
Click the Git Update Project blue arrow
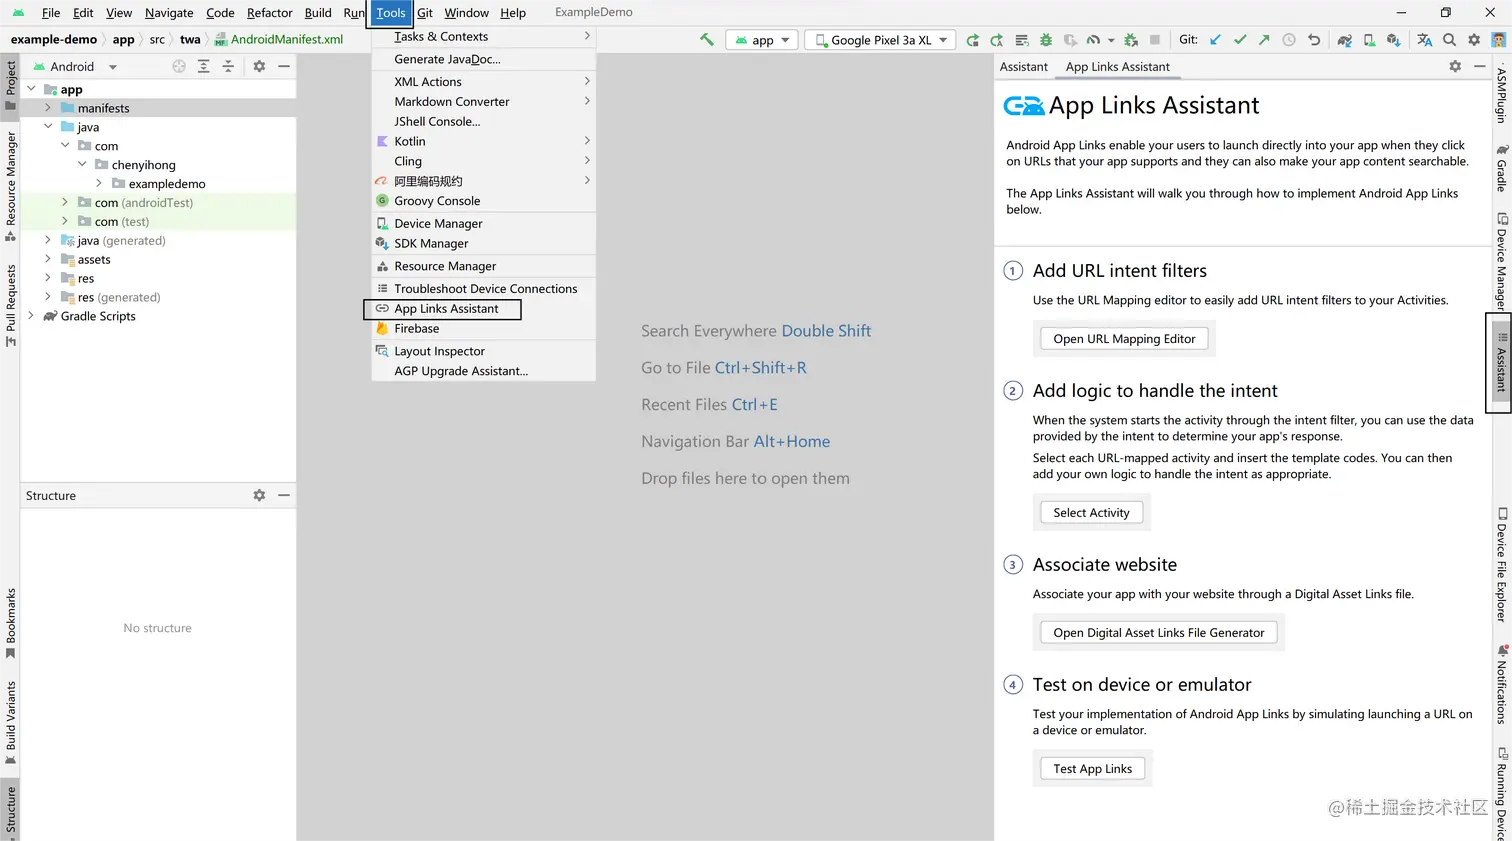point(1215,40)
